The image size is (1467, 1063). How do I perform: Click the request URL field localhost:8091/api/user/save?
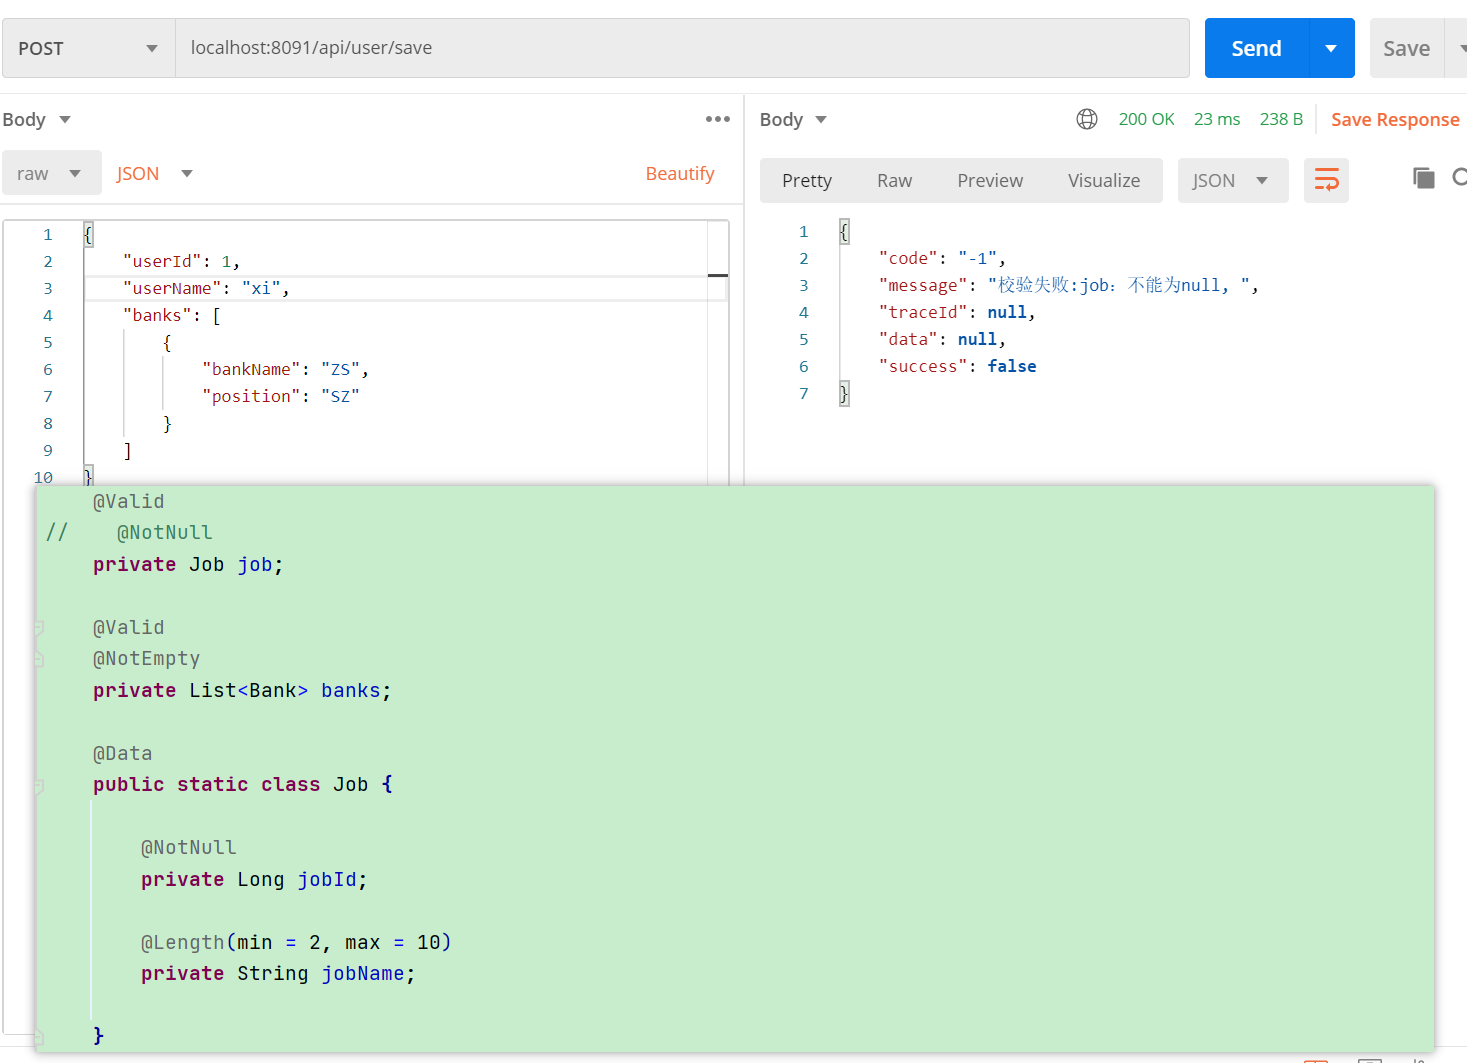click(x=682, y=48)
